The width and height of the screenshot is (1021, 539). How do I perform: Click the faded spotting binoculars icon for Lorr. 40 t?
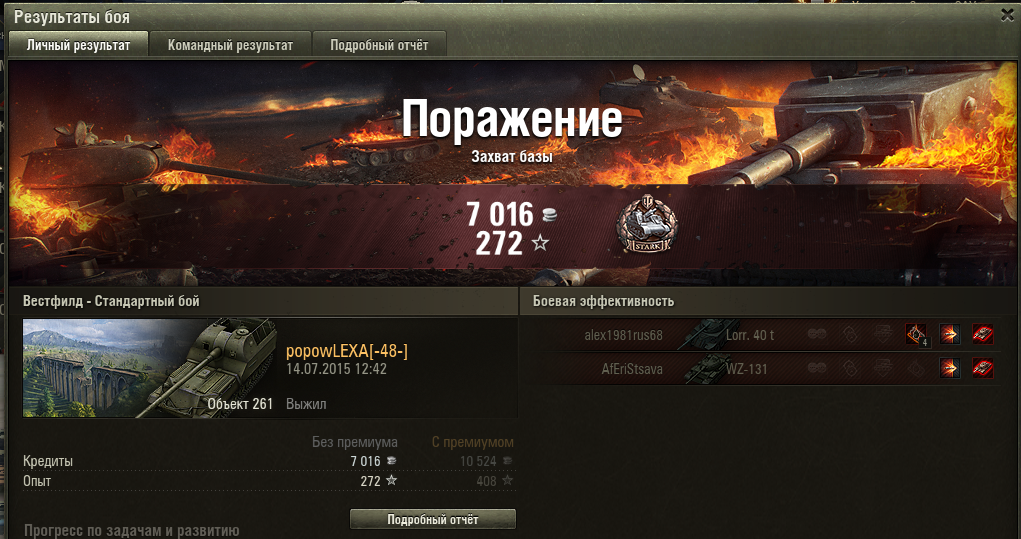pos(817,335)
